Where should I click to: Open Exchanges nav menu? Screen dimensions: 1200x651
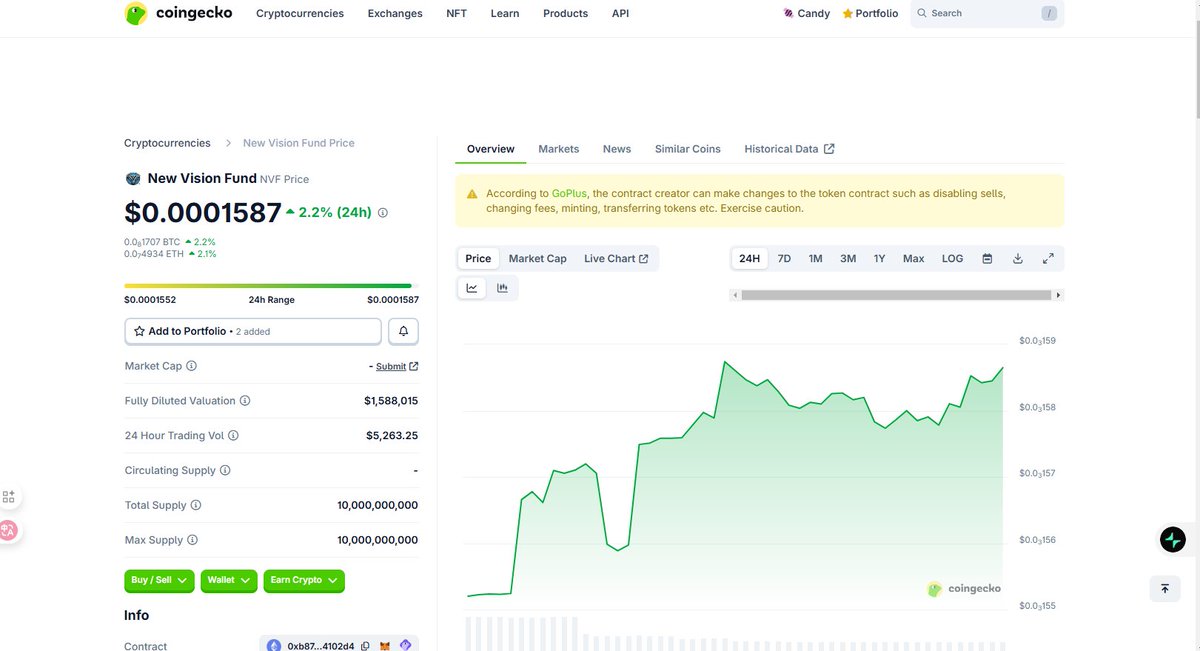coord(395,14)
